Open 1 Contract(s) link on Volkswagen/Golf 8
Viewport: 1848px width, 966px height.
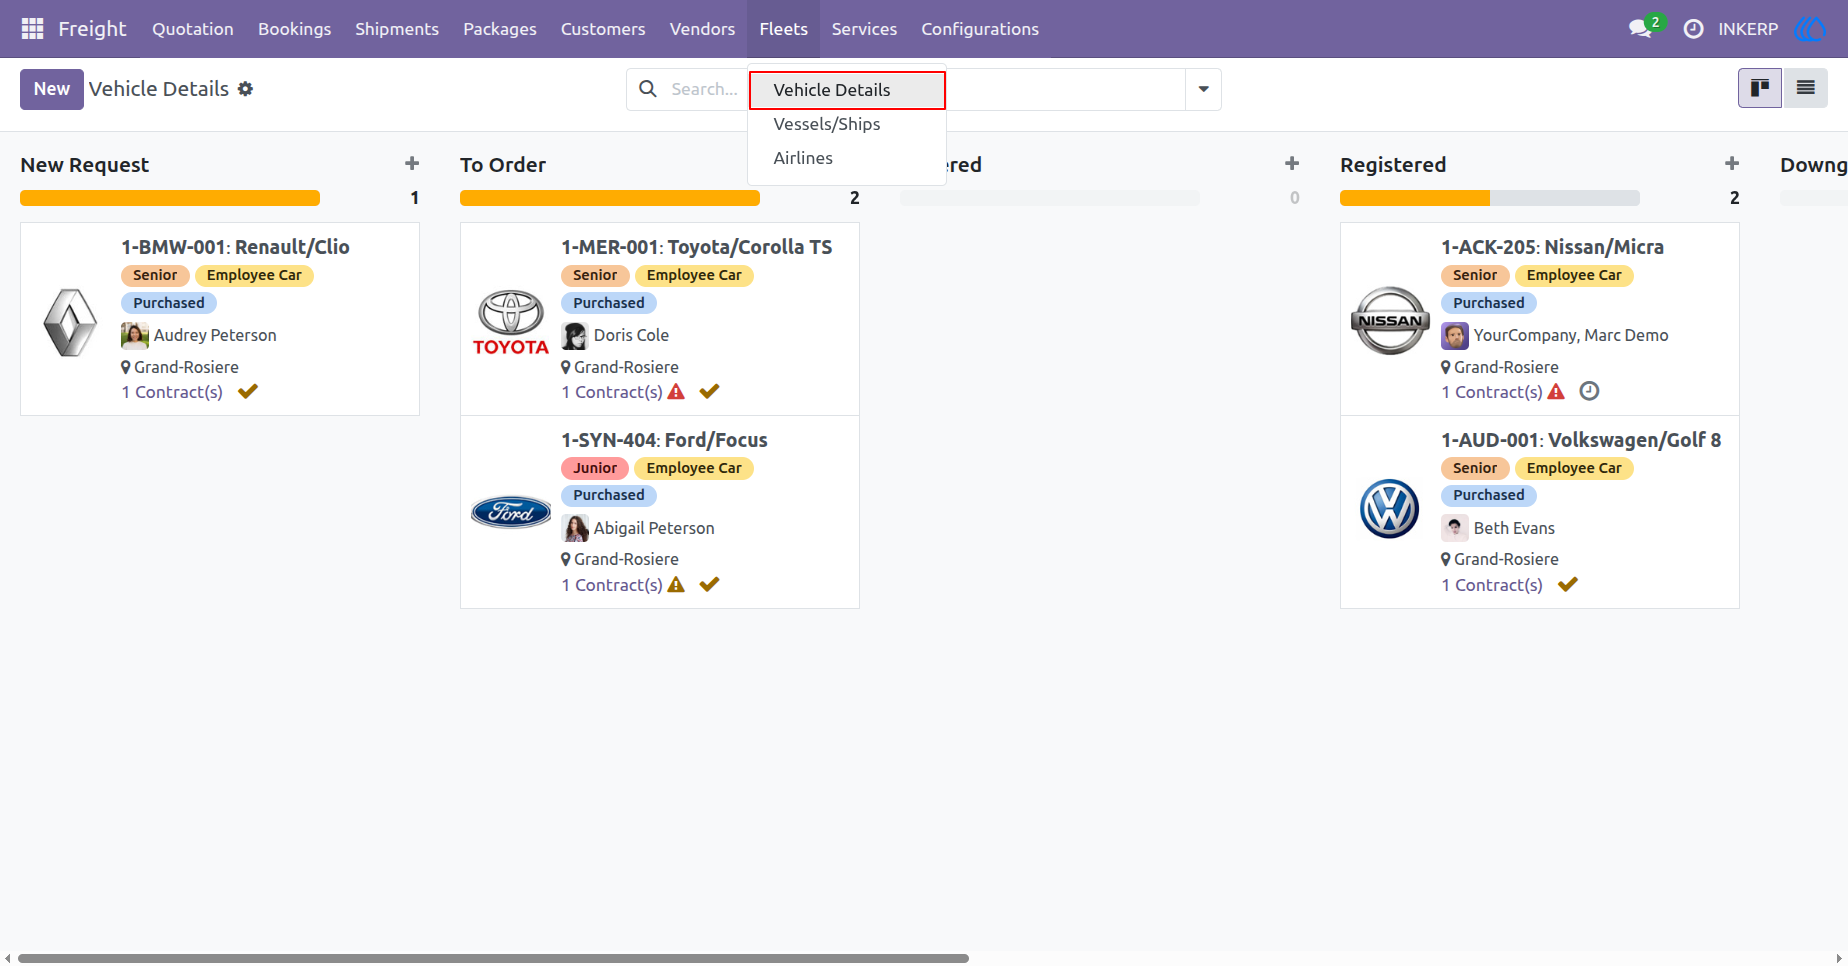pyautogui.click(x=1492, y=585)
